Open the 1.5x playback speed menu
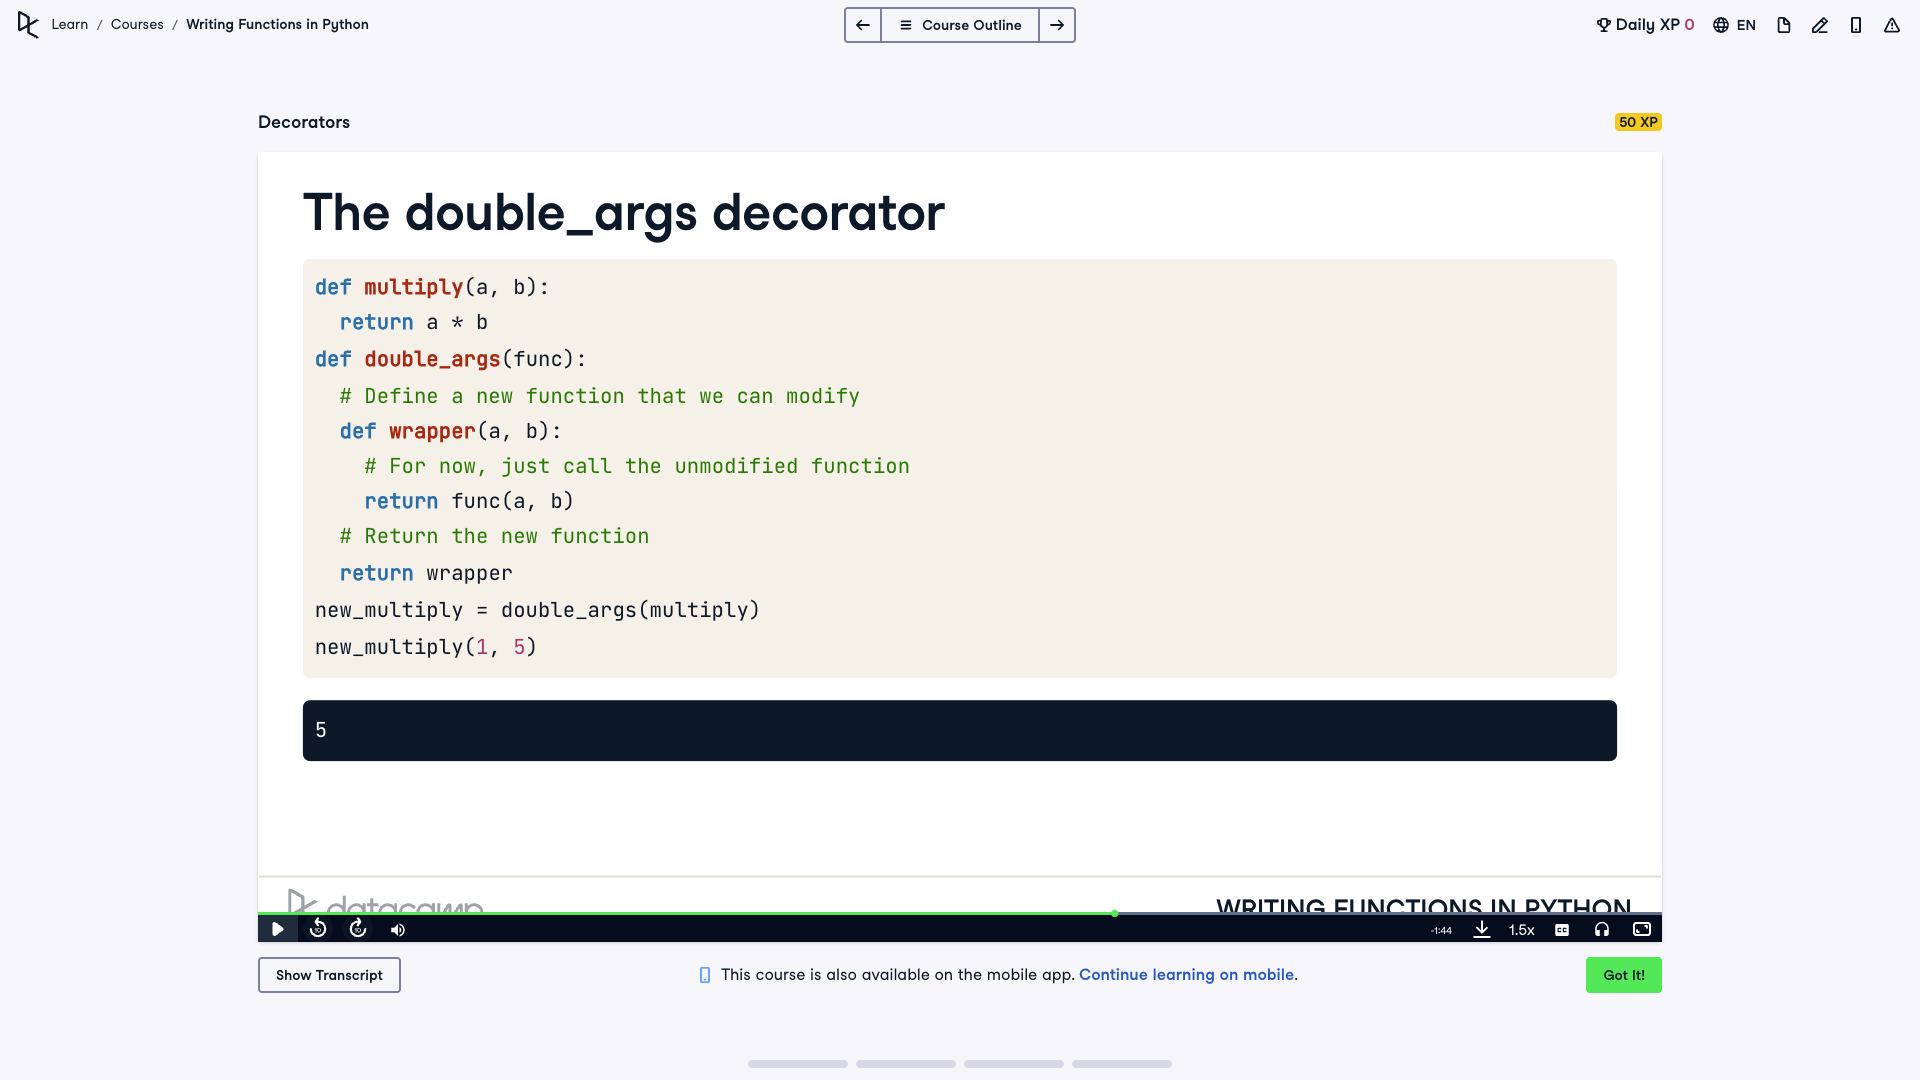 point(1521,930)
